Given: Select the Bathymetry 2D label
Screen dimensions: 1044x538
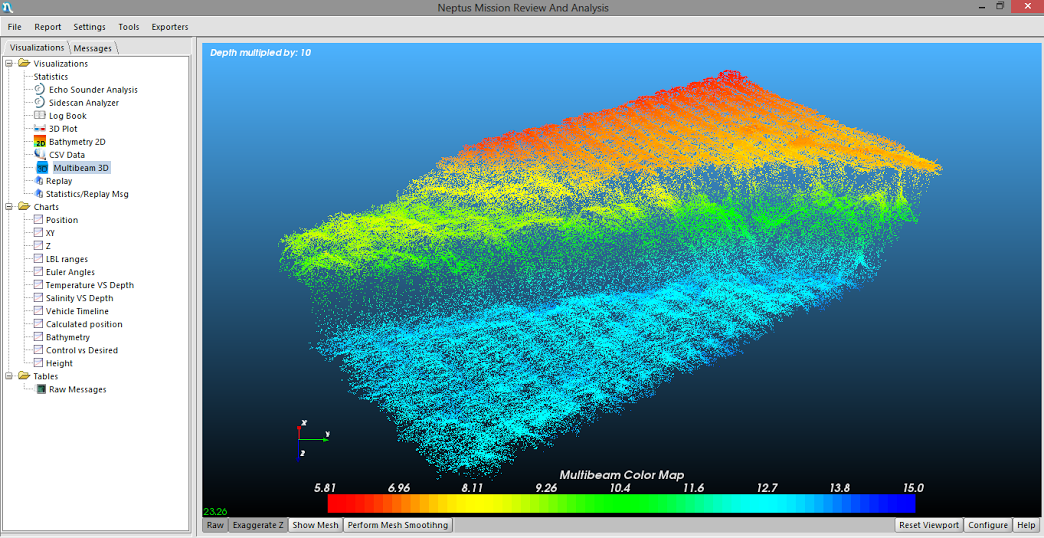Looking at the screenshot, I should coord(77,142).
